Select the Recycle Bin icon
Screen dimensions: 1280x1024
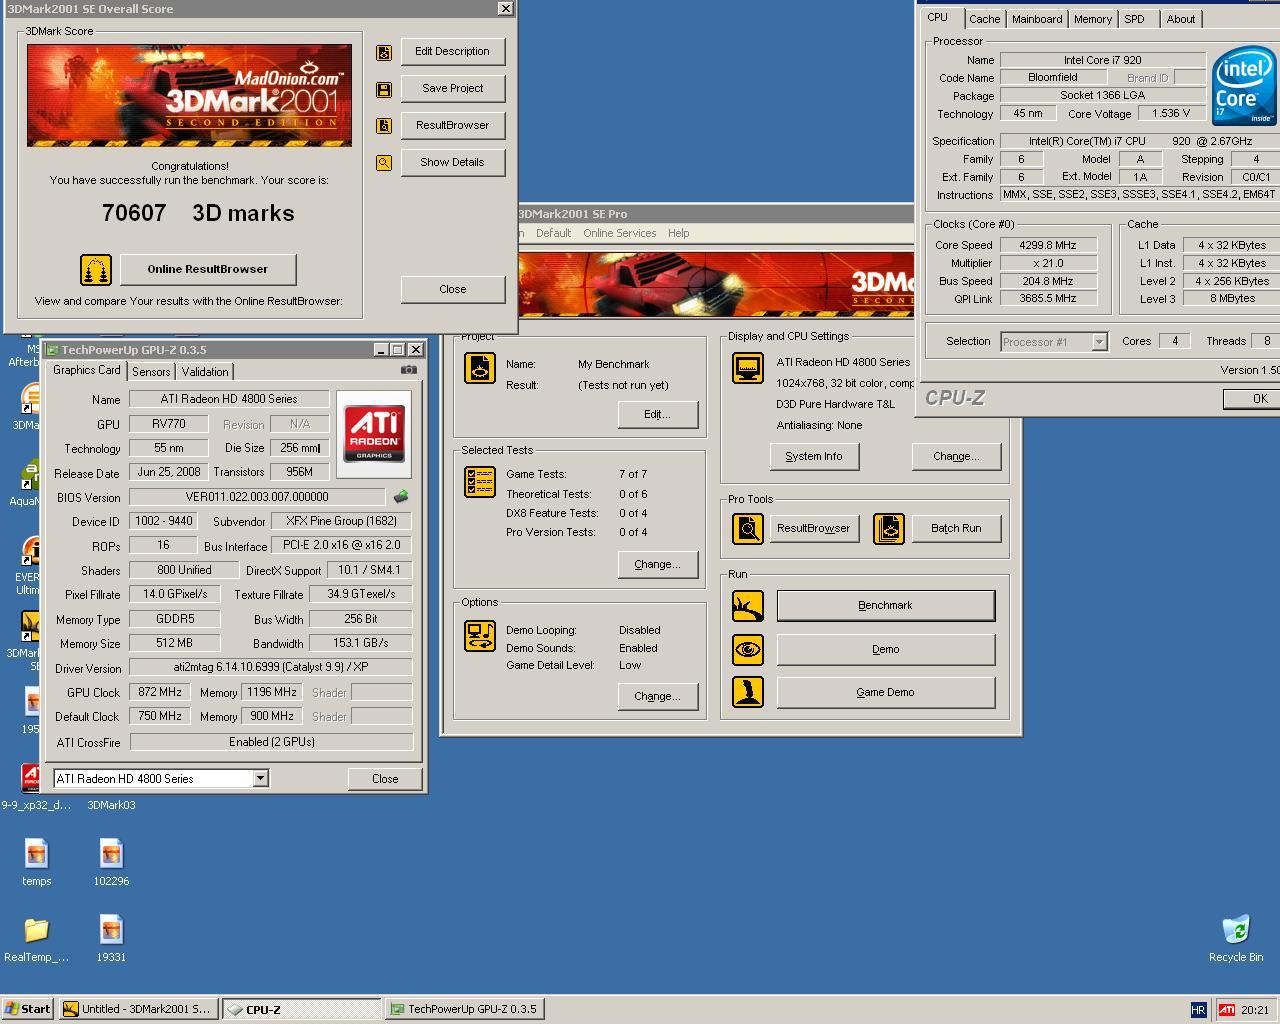click(1236, 930)
